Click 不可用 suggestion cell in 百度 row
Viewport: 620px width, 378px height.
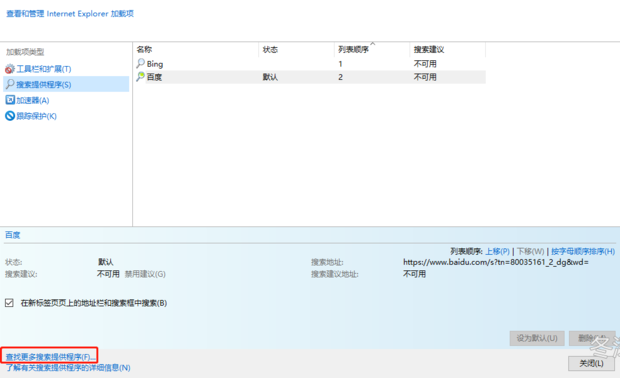[x=425, y=77]
